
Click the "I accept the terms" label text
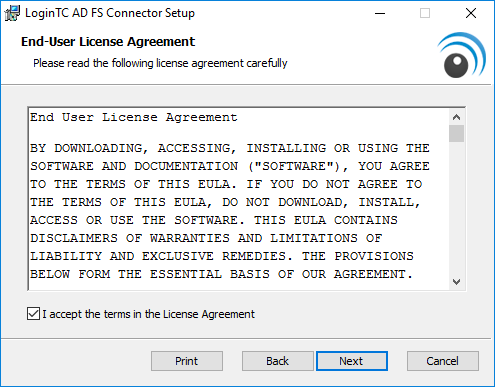tap(148, 314)
